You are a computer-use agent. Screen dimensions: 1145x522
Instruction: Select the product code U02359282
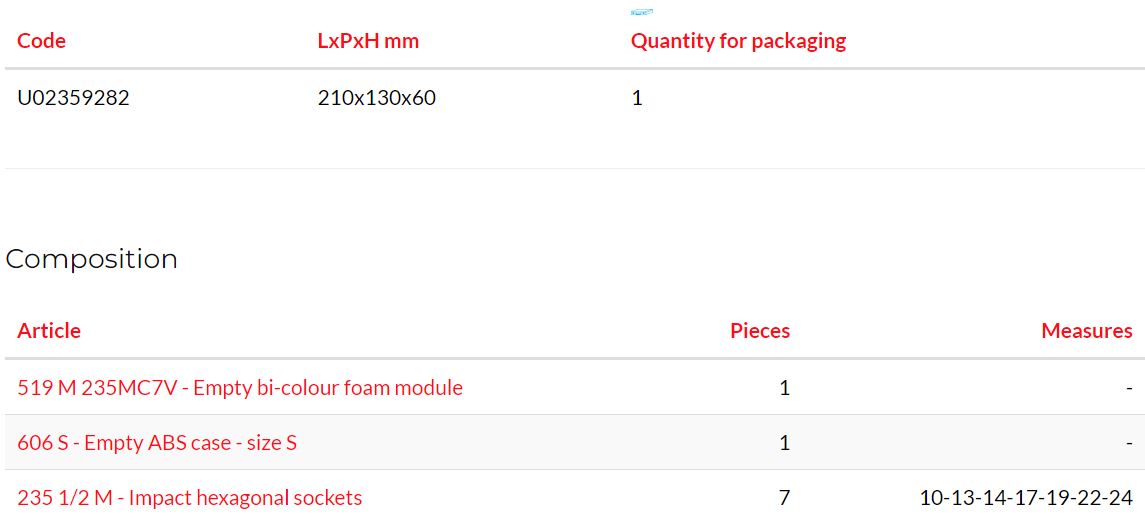tap(74, 97)
